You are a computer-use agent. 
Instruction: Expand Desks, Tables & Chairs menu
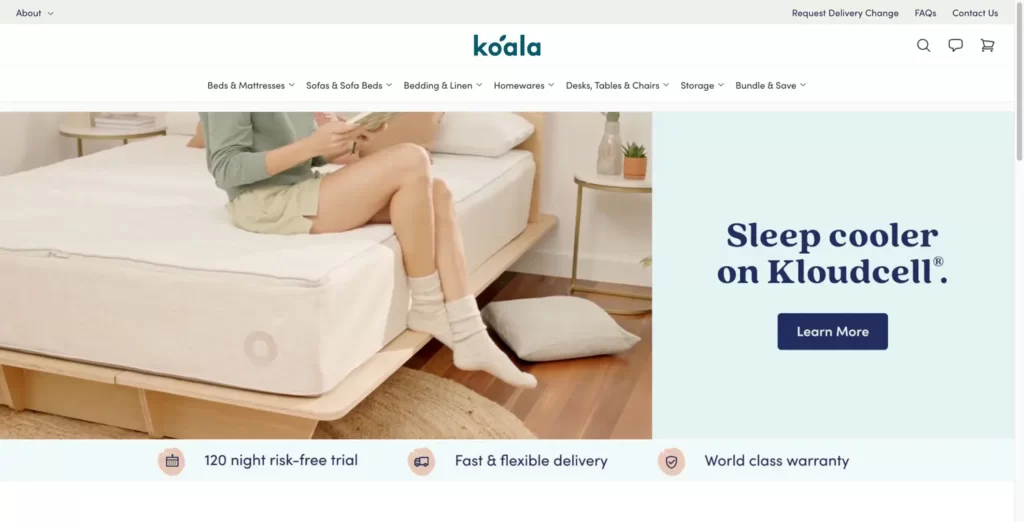(617, 86)
